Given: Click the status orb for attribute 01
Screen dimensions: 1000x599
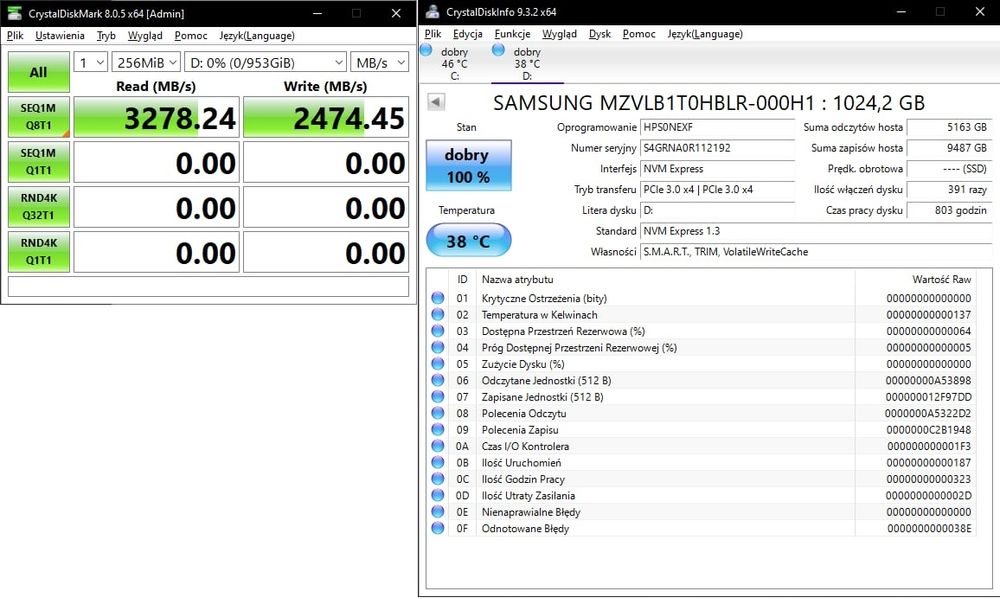Looking at the screenshot, I should [x=438, y=298].
